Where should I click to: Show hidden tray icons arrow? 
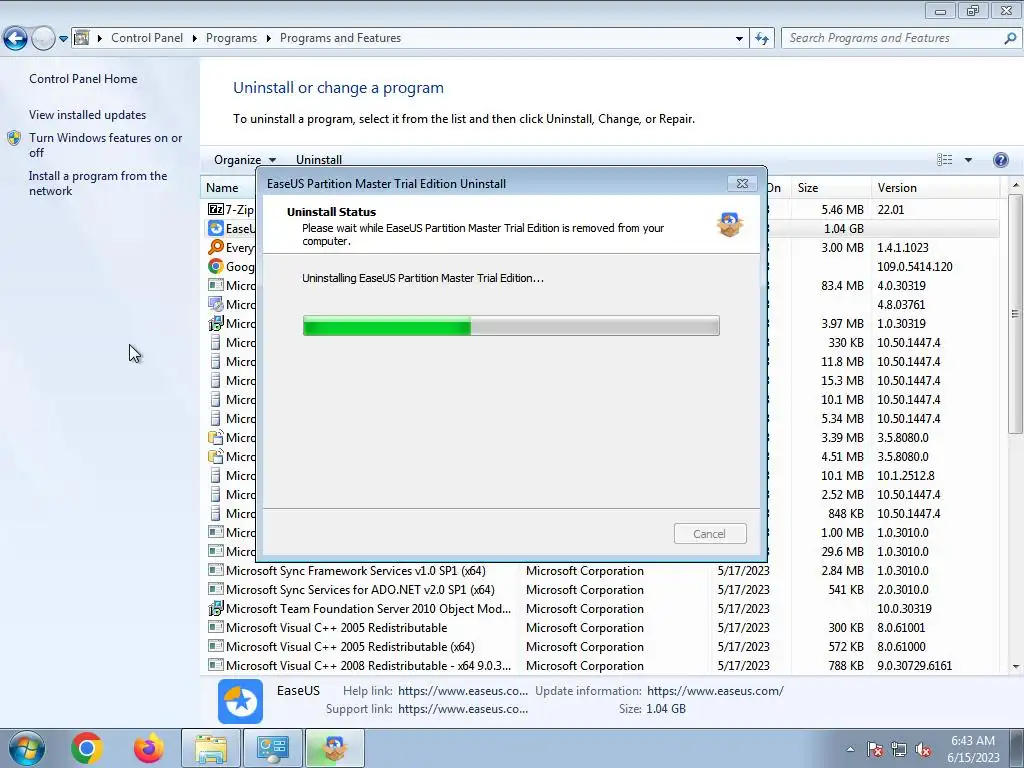coord(850,749)
